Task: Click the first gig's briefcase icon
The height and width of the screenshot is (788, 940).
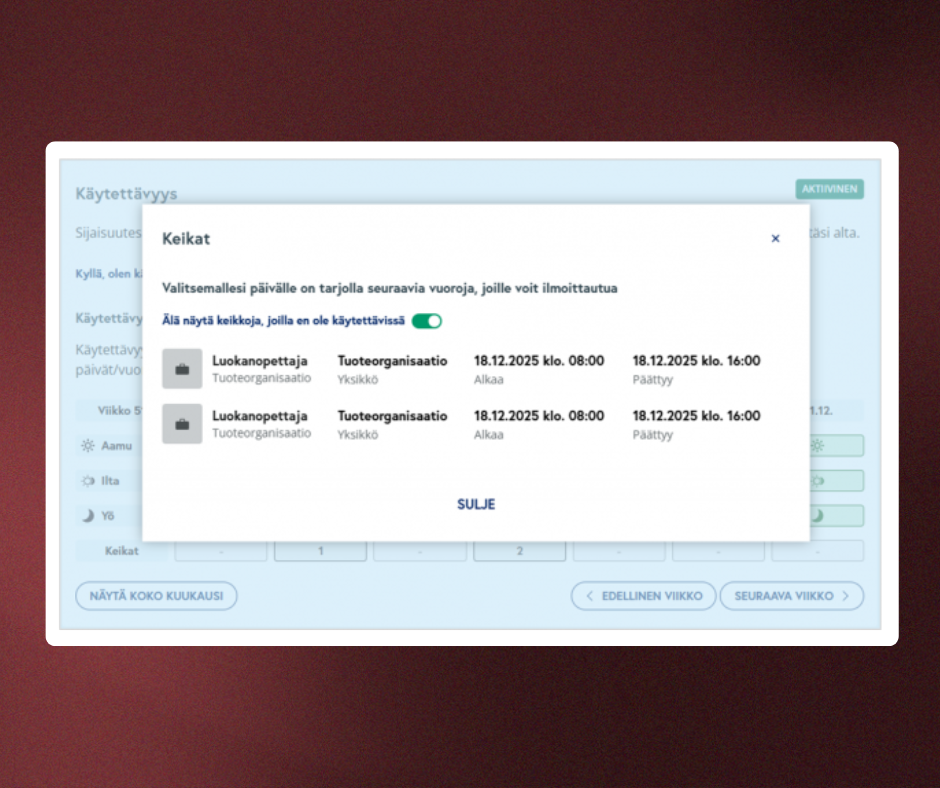Action: (182, 369)
